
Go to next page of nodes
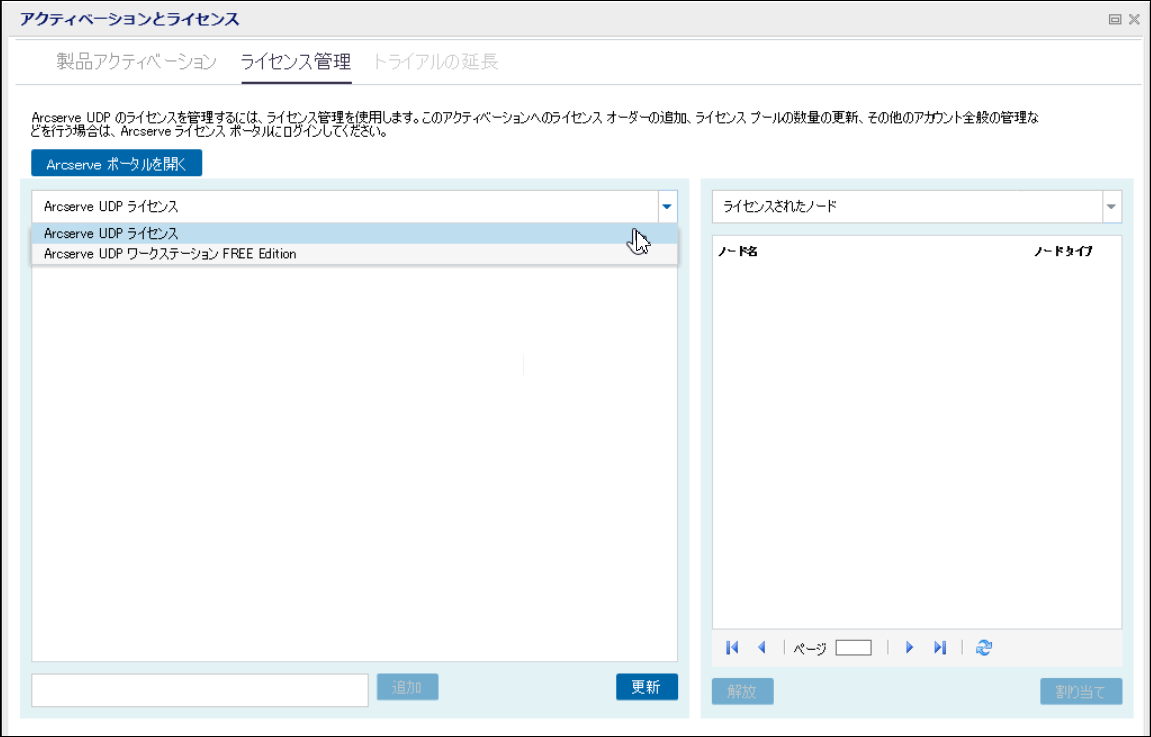[x=909, y=647]
